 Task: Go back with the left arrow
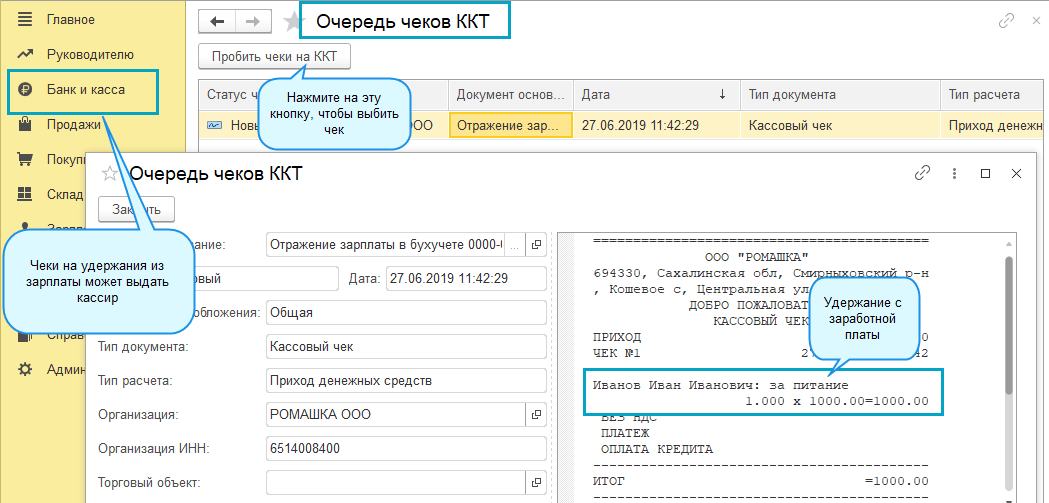(x=217, y=21)
